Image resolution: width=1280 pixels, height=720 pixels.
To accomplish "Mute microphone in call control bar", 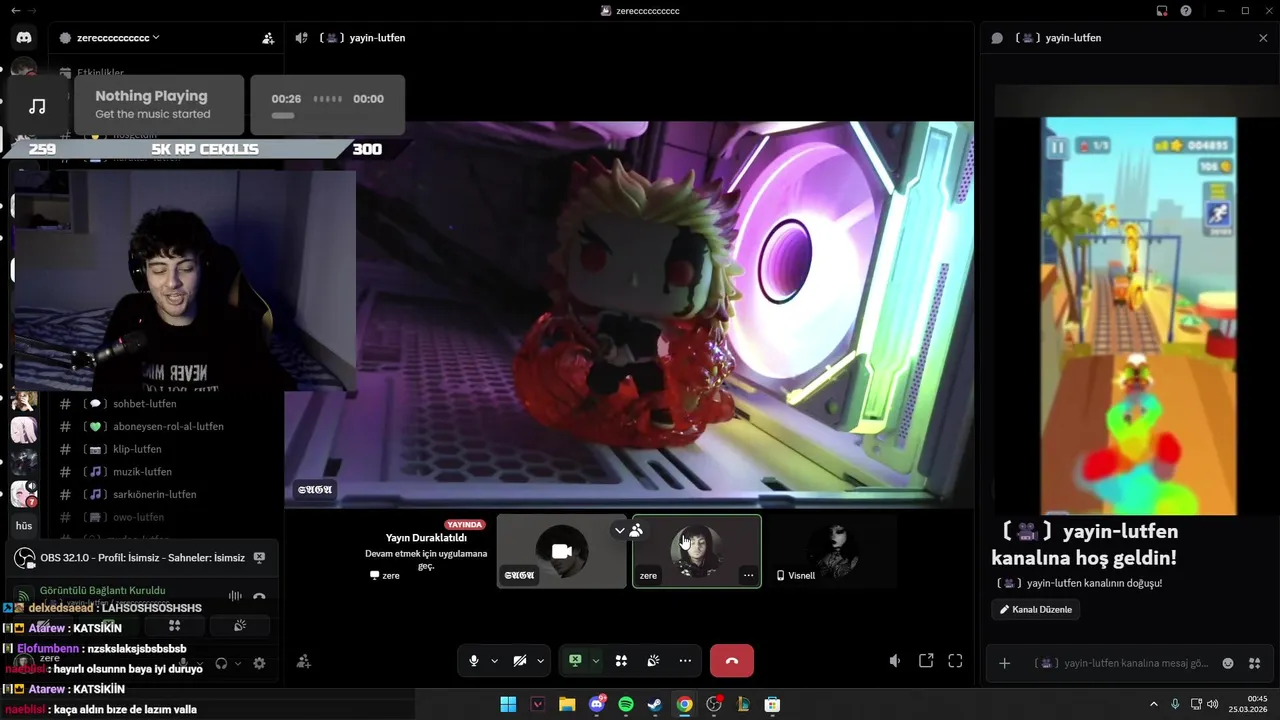I will (474, 661).
